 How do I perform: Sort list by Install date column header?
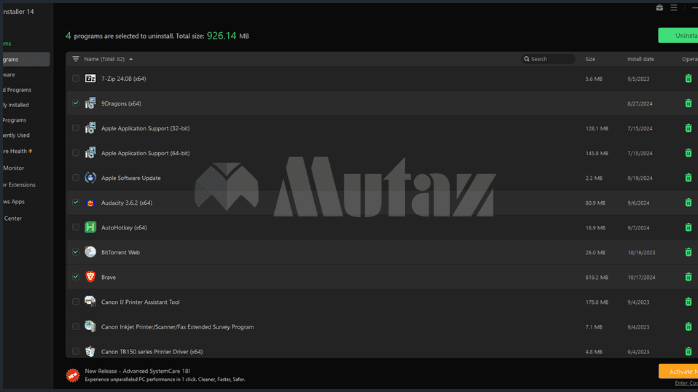point(641,59)
